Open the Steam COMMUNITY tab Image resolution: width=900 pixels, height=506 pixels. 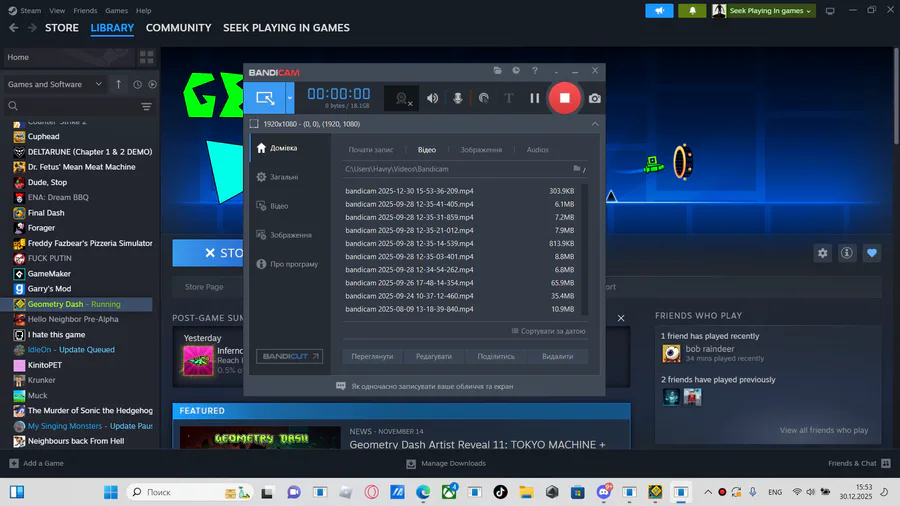[x=179, y=28]
